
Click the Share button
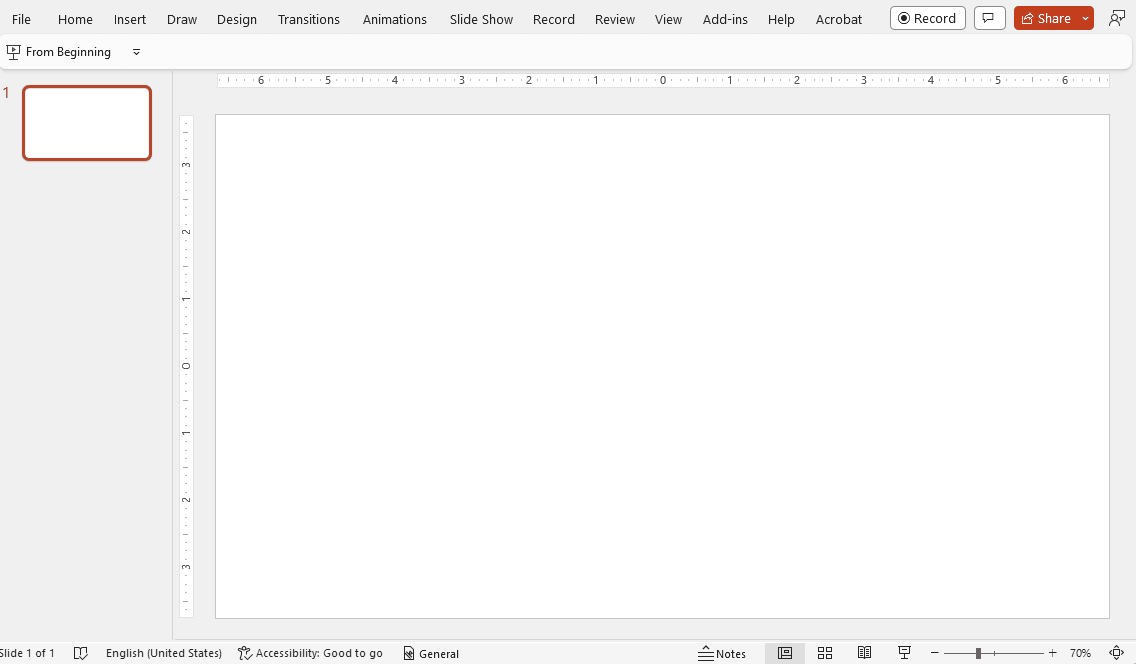(1048, 18)
